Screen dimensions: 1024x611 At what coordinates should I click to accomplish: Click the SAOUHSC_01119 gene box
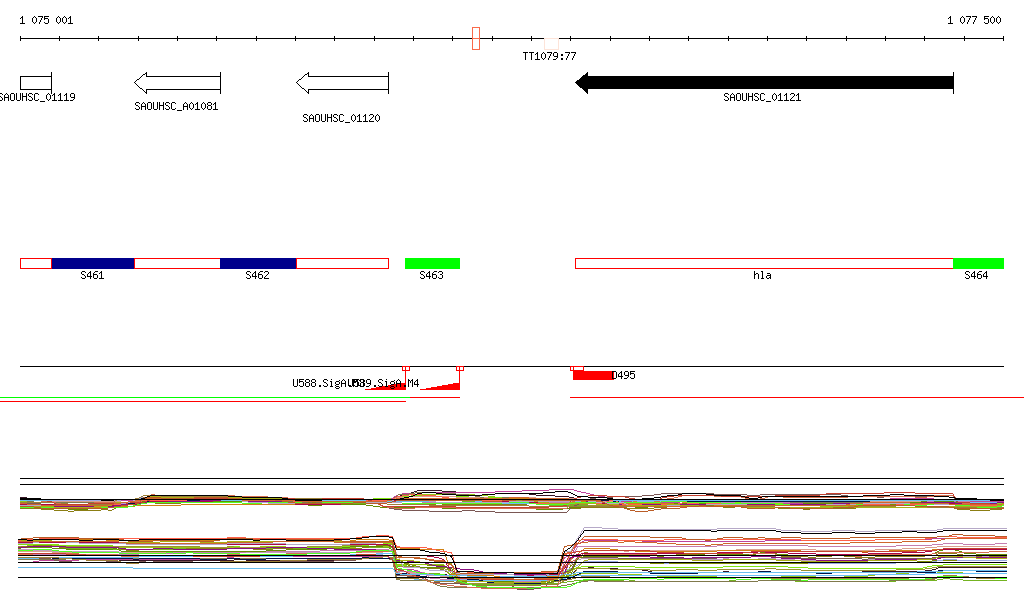(x=35, y=82)
